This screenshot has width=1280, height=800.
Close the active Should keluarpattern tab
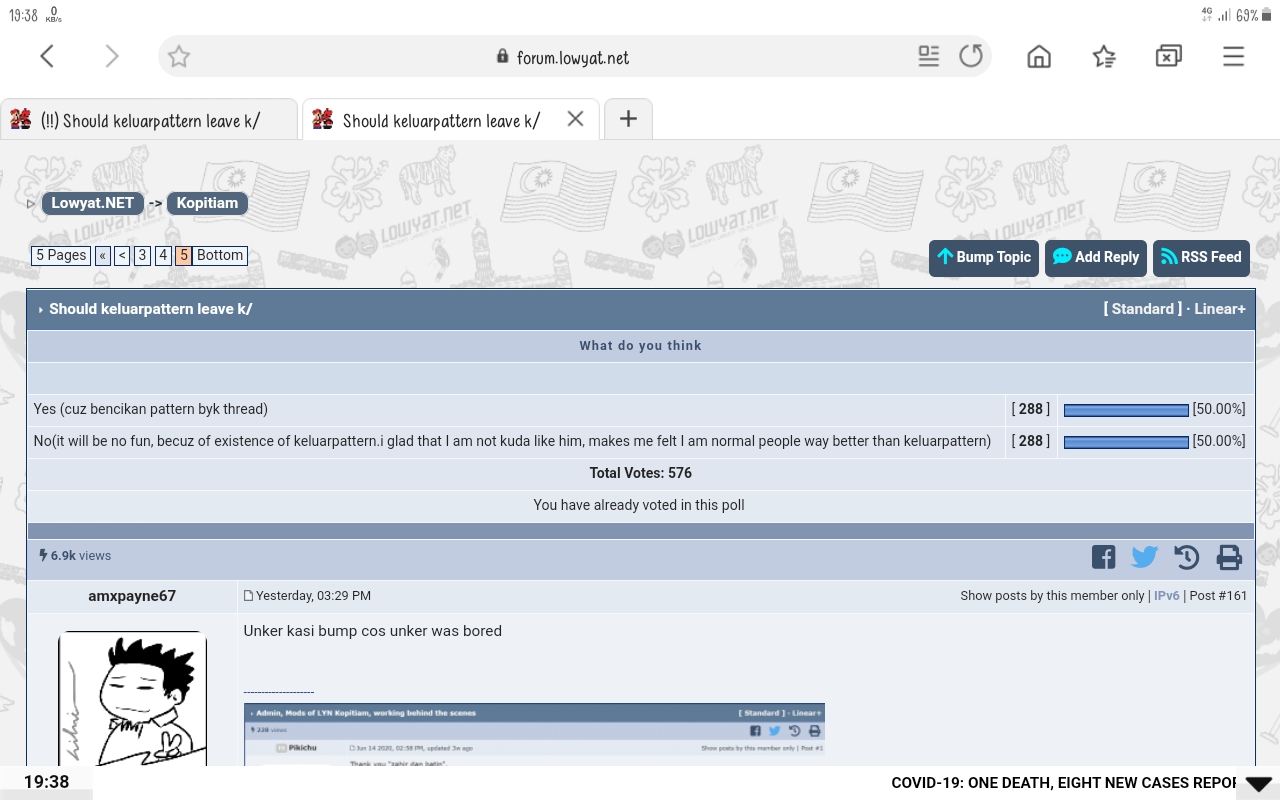[575, 119]
